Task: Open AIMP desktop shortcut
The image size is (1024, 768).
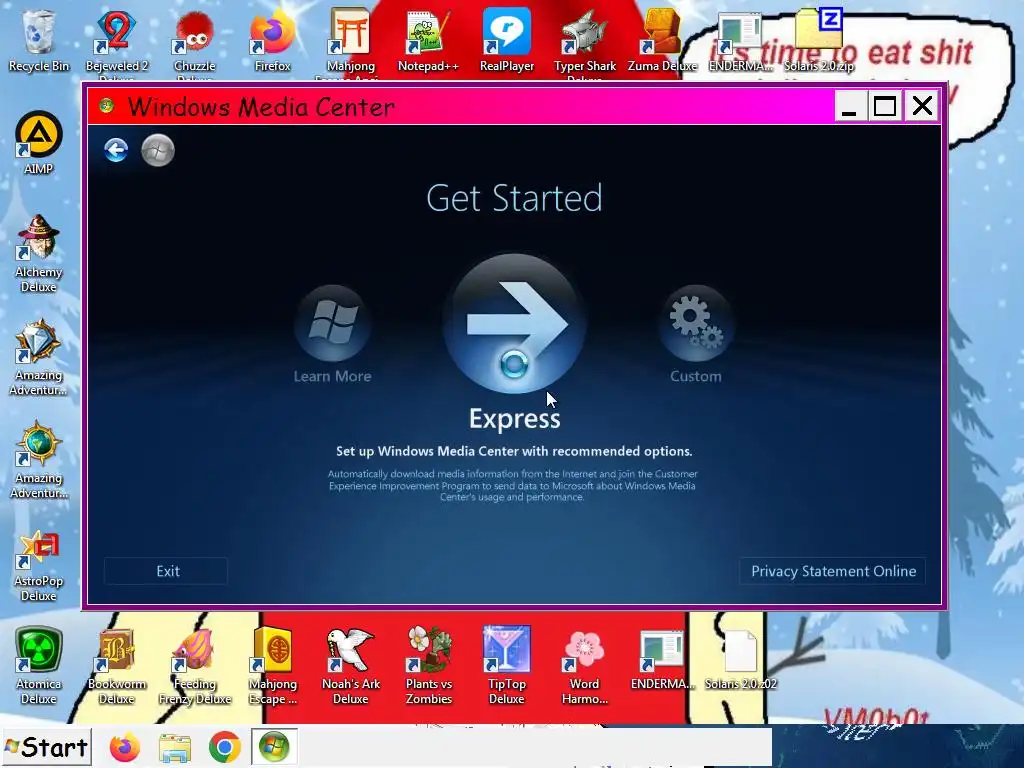Action: [x=39, y=143]
